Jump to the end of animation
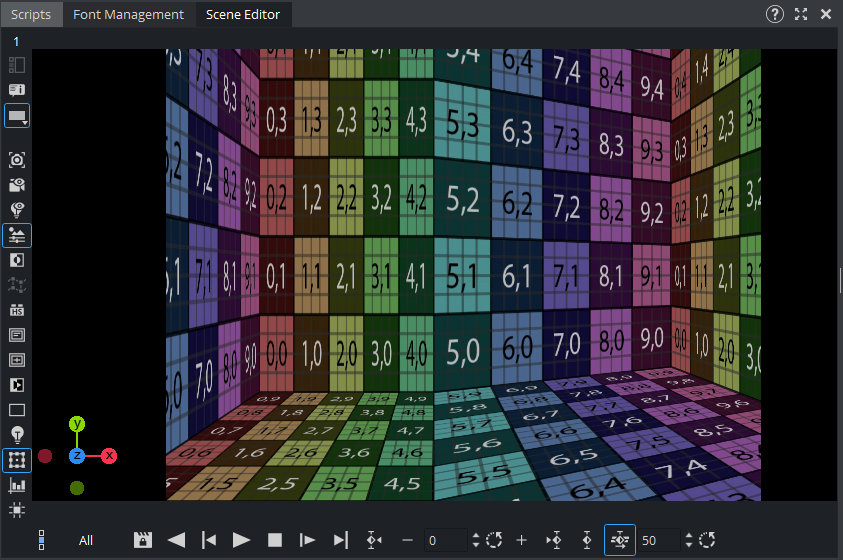This screenshot has height=560, width=843. pyautogui.click(x=340, y=540)
